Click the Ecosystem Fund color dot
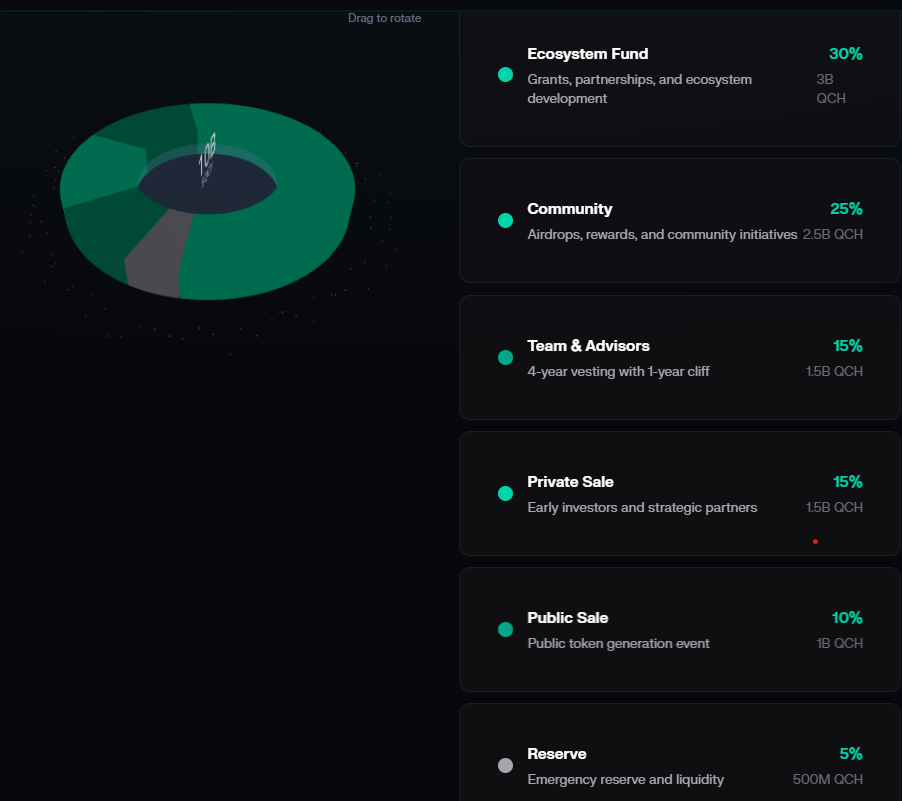Image resolution: width=902 pixels, height=801 pixels. [x=505, y=75]
